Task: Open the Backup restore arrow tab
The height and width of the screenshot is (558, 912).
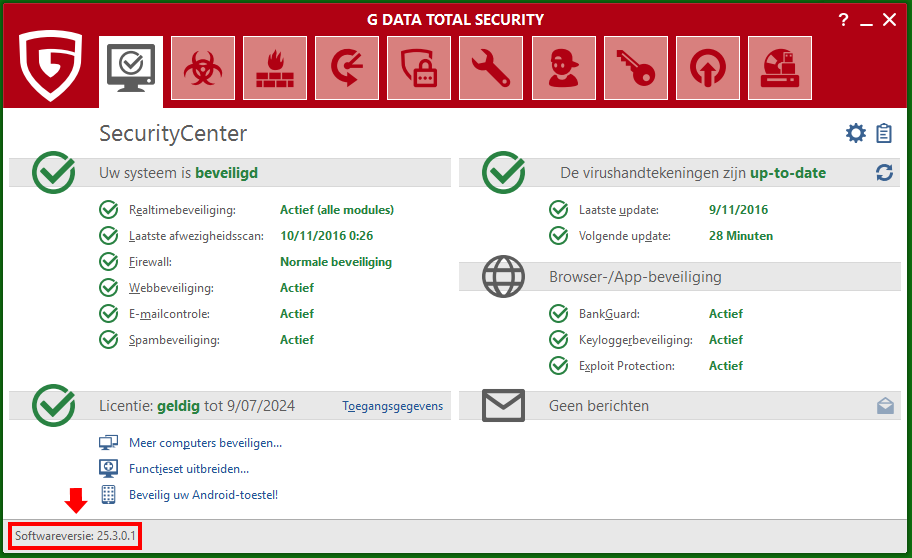Action: click(347, 68)
